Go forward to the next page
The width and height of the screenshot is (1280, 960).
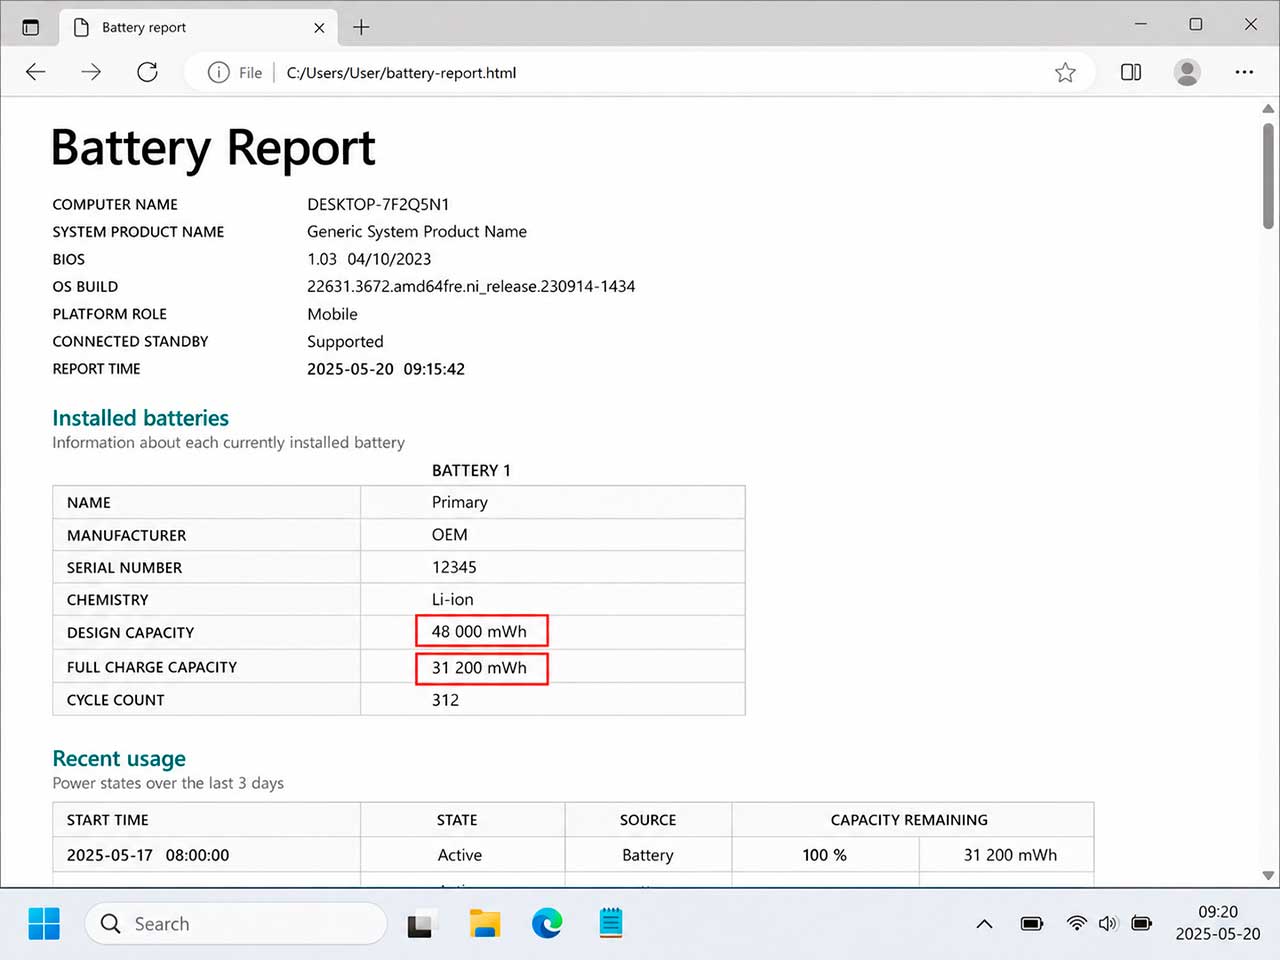pyautogui.click(x=91, y=72)
